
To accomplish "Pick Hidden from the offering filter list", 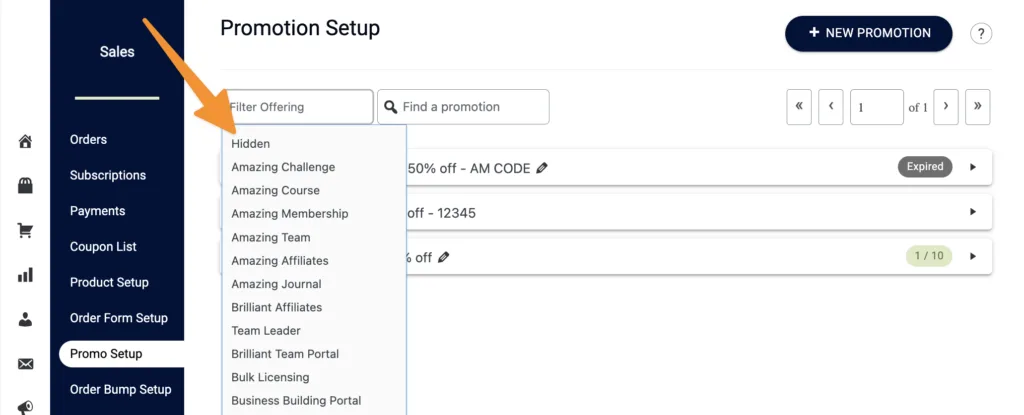I will pyautogui.click(x=250, y=144).
